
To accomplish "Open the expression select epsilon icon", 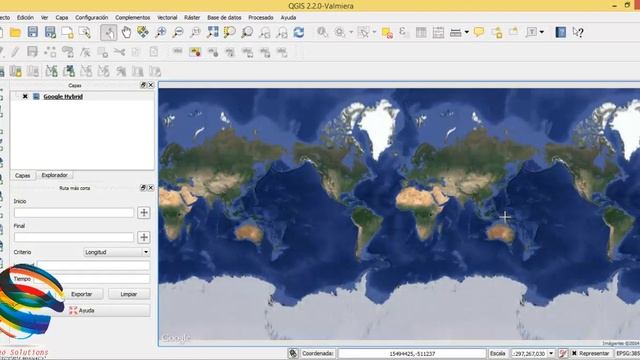I will coord(403,32).
